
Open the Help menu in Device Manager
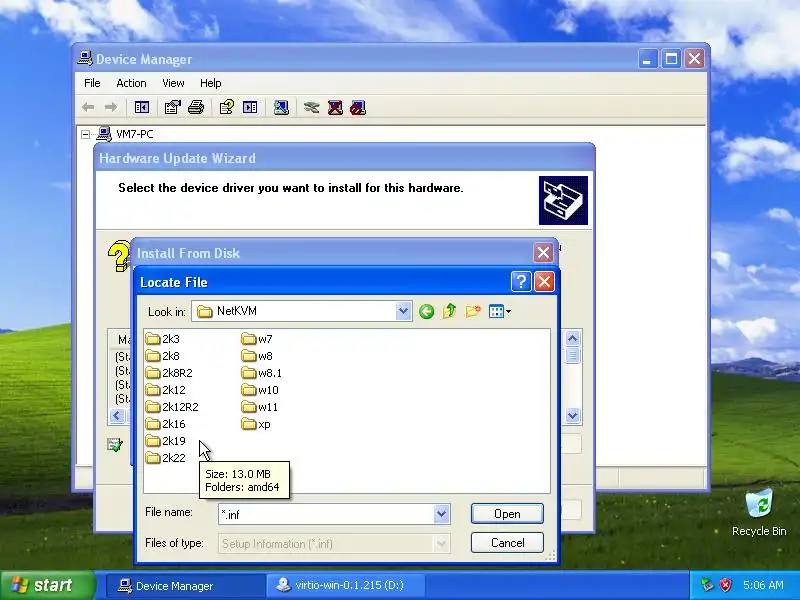210,83
